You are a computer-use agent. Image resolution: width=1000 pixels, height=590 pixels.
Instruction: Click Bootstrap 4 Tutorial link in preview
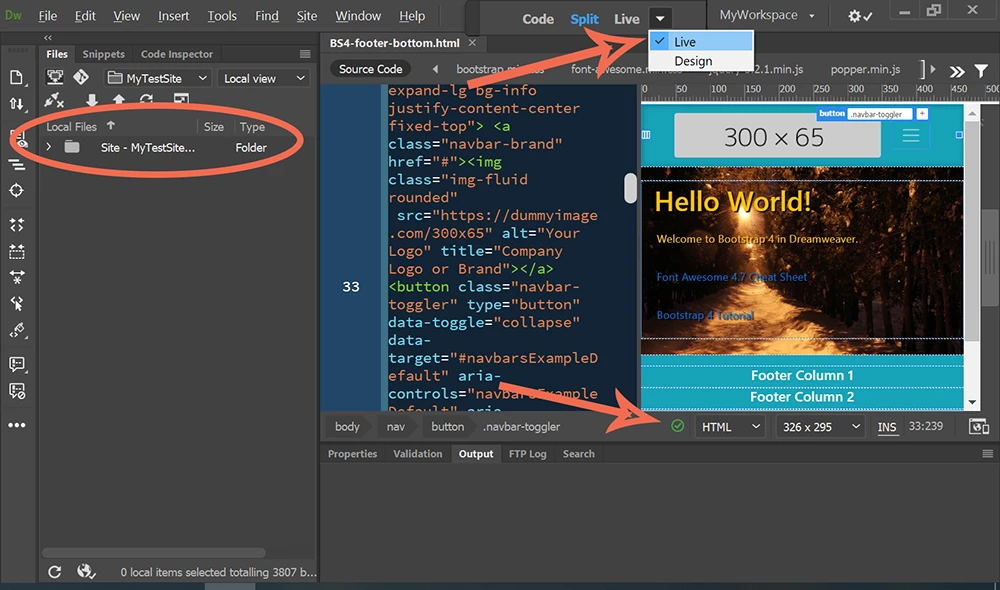pyautogui.click(x=705, y=315)
